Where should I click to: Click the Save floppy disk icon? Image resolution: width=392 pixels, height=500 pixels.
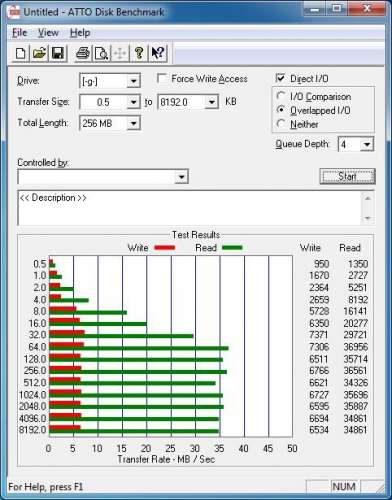click(58, 53)
